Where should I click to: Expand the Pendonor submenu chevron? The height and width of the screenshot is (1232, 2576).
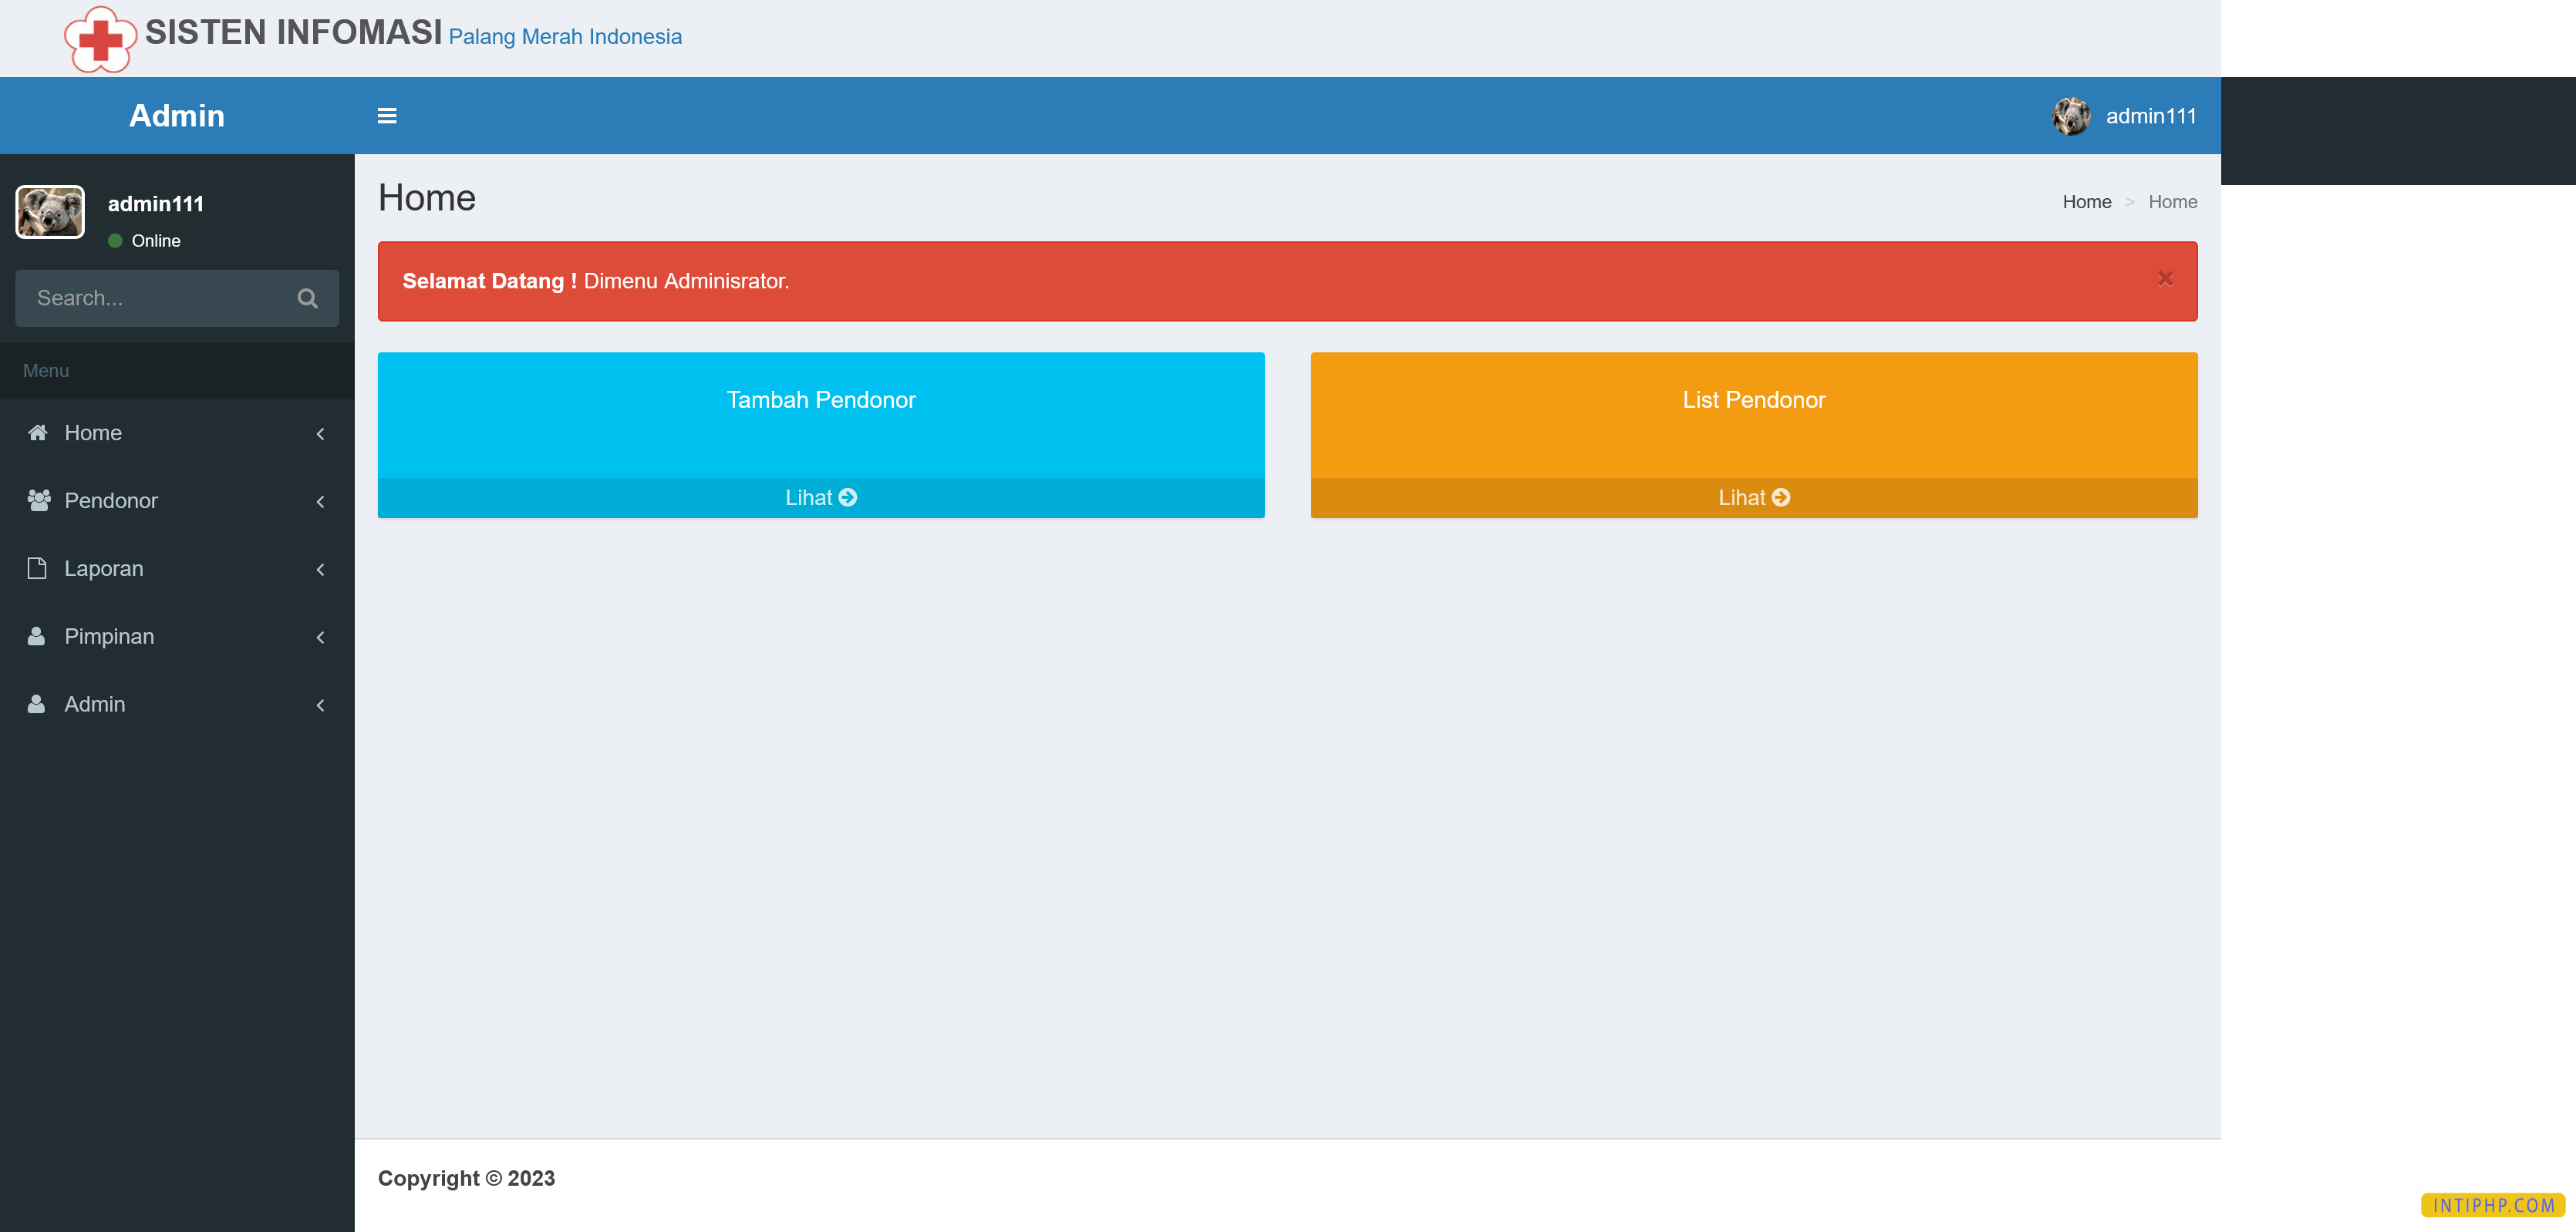click(x=320, y=501)
